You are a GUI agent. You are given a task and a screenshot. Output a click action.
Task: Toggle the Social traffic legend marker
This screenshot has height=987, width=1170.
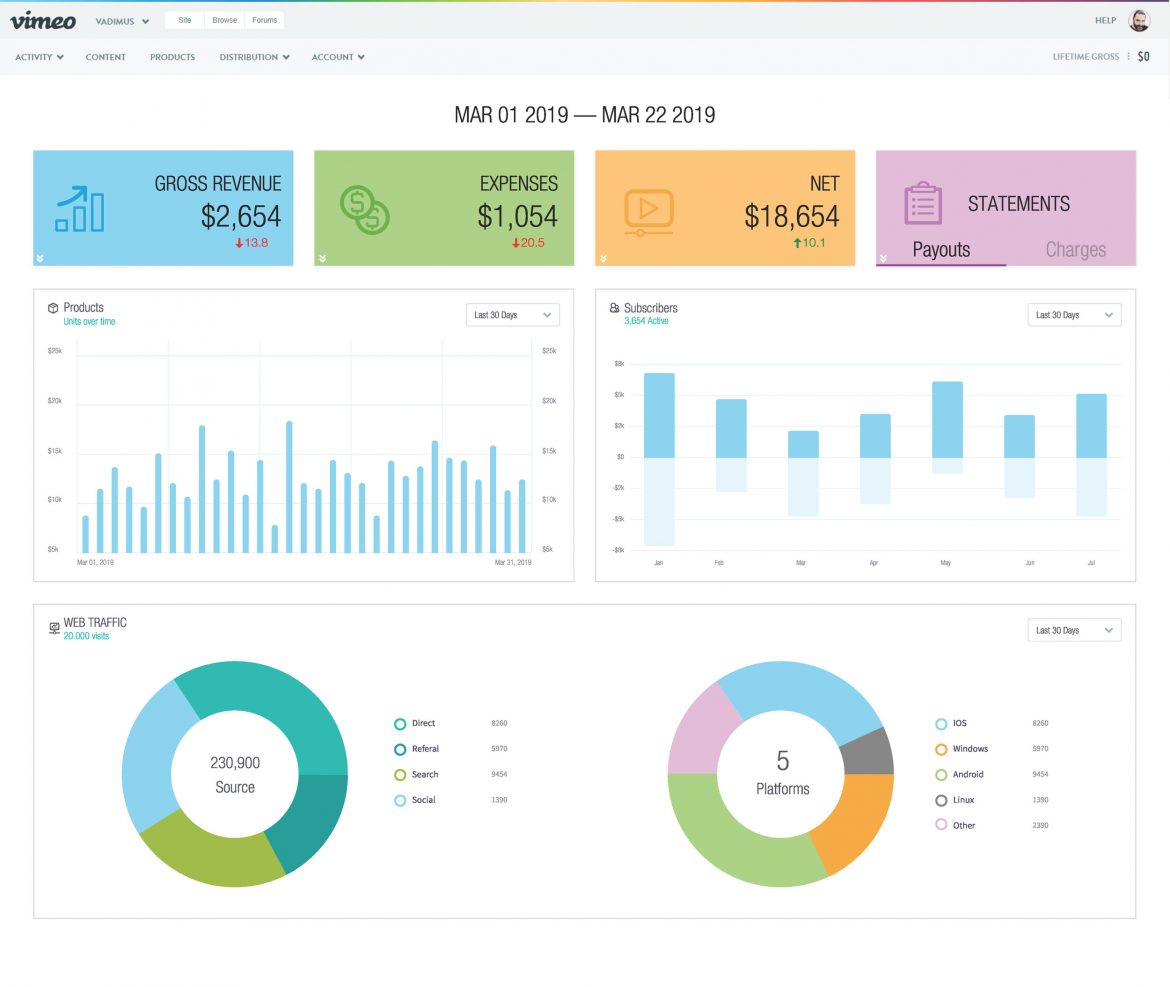click(x=400, y=799)
